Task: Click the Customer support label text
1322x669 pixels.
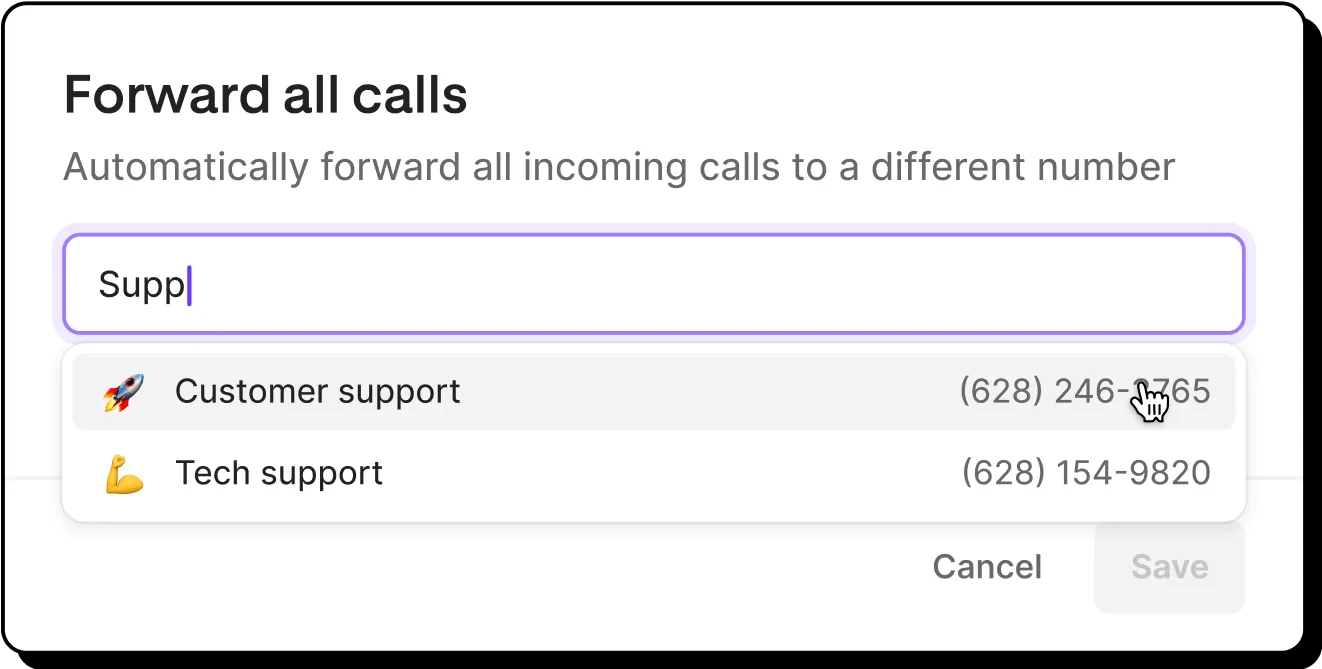Action: (x=317, y=391)
